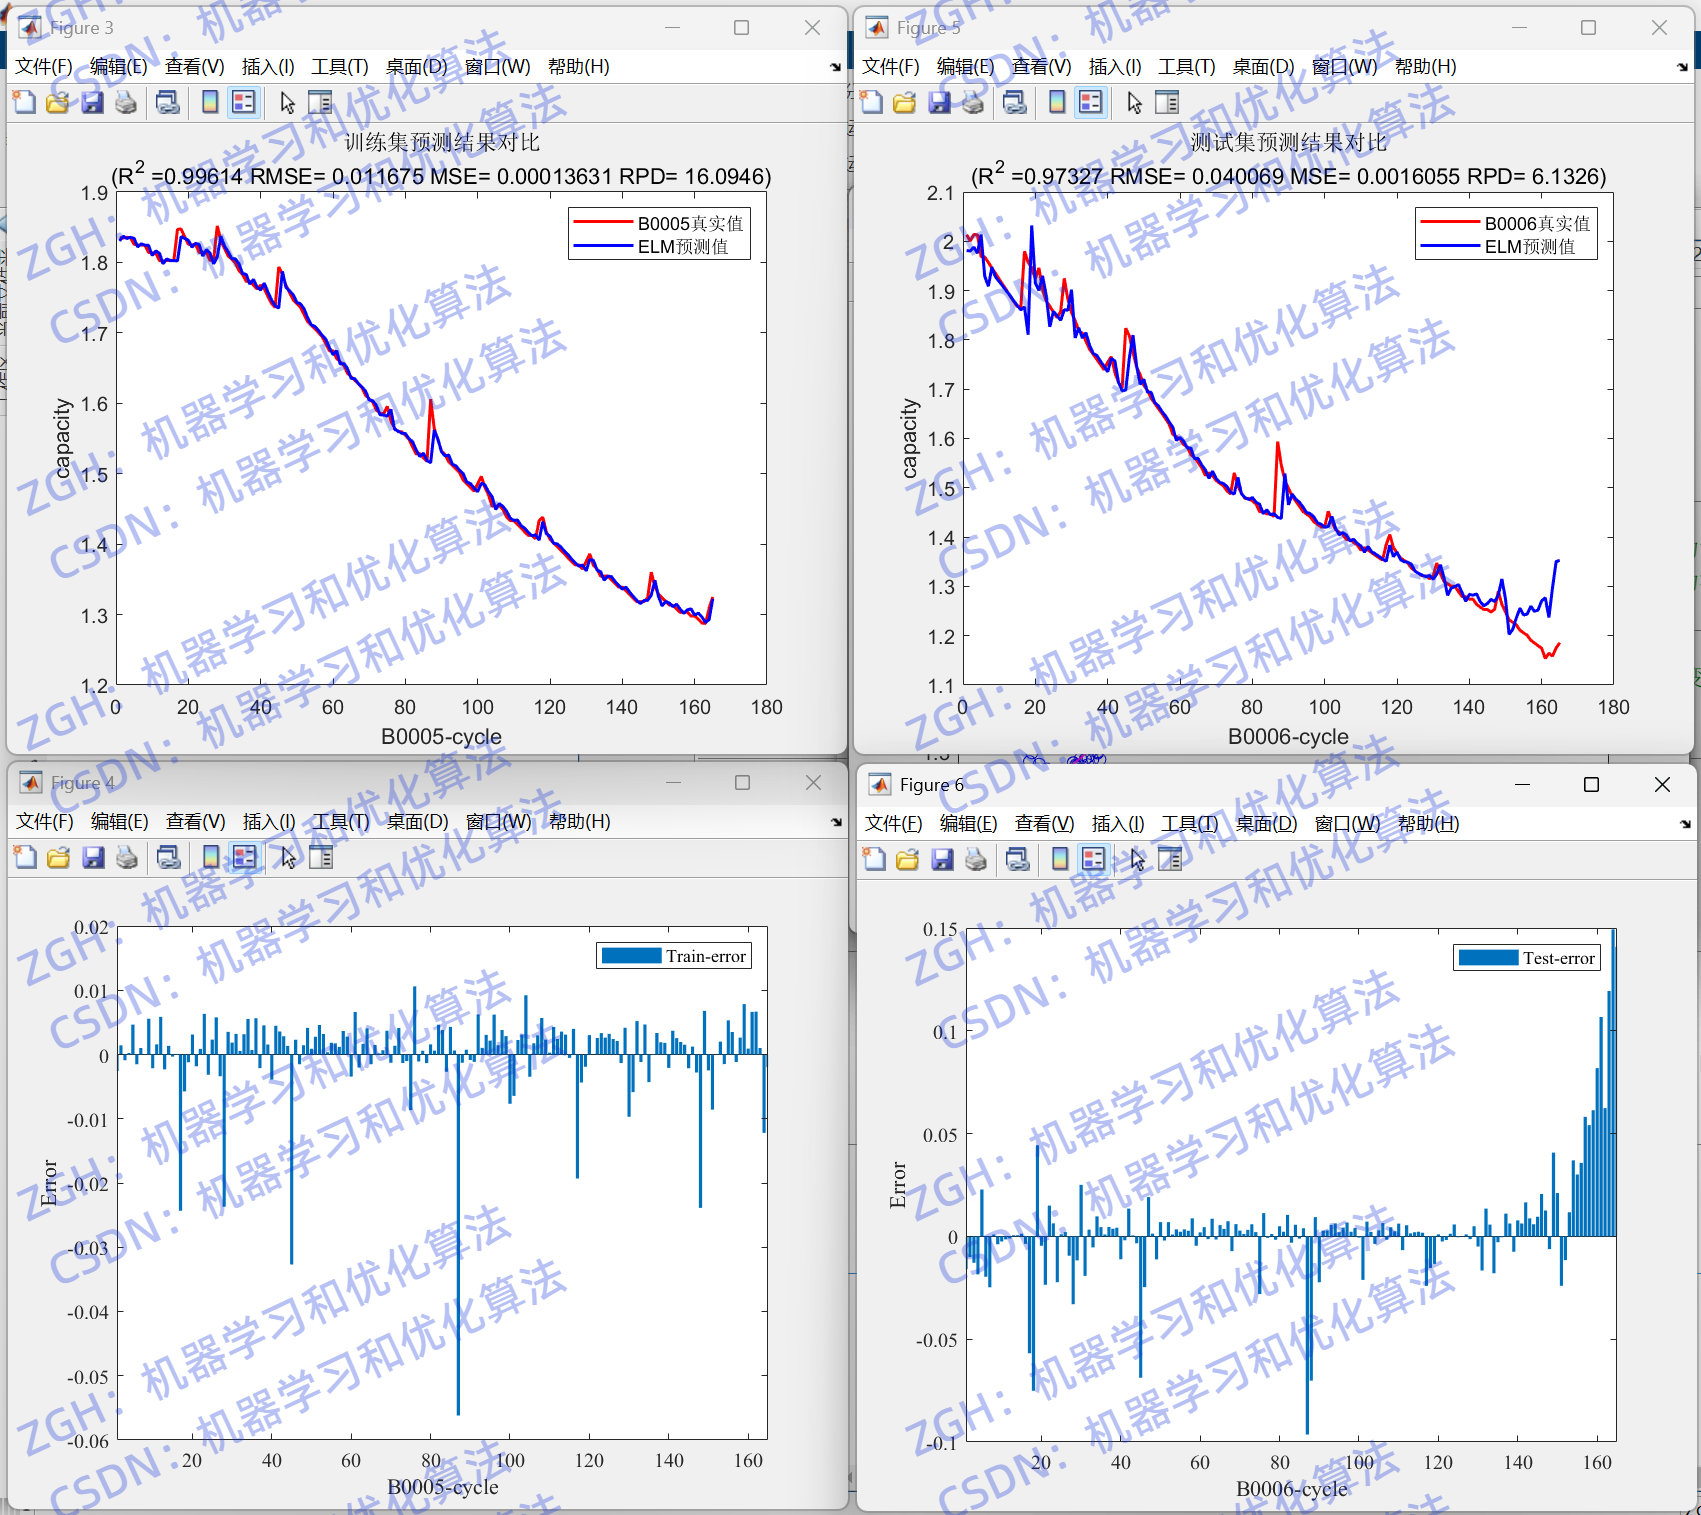This screenshot has width=1701, height=1515.
Task: Expand 窗口(W) menu in Figure 6
Action: point(1347,823)
